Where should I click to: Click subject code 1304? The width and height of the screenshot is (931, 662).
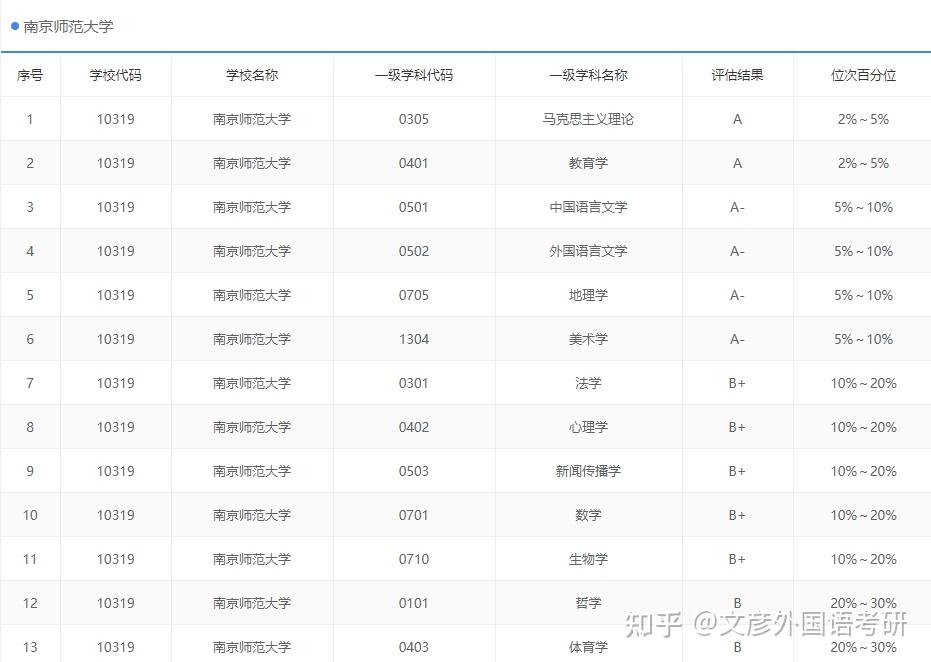[x=414, y=339]
